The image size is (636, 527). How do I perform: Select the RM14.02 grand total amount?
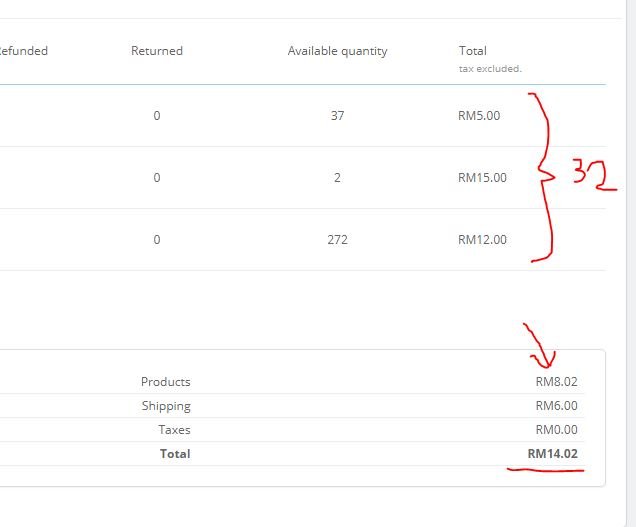pyautogui.click(x=552, y=454)
